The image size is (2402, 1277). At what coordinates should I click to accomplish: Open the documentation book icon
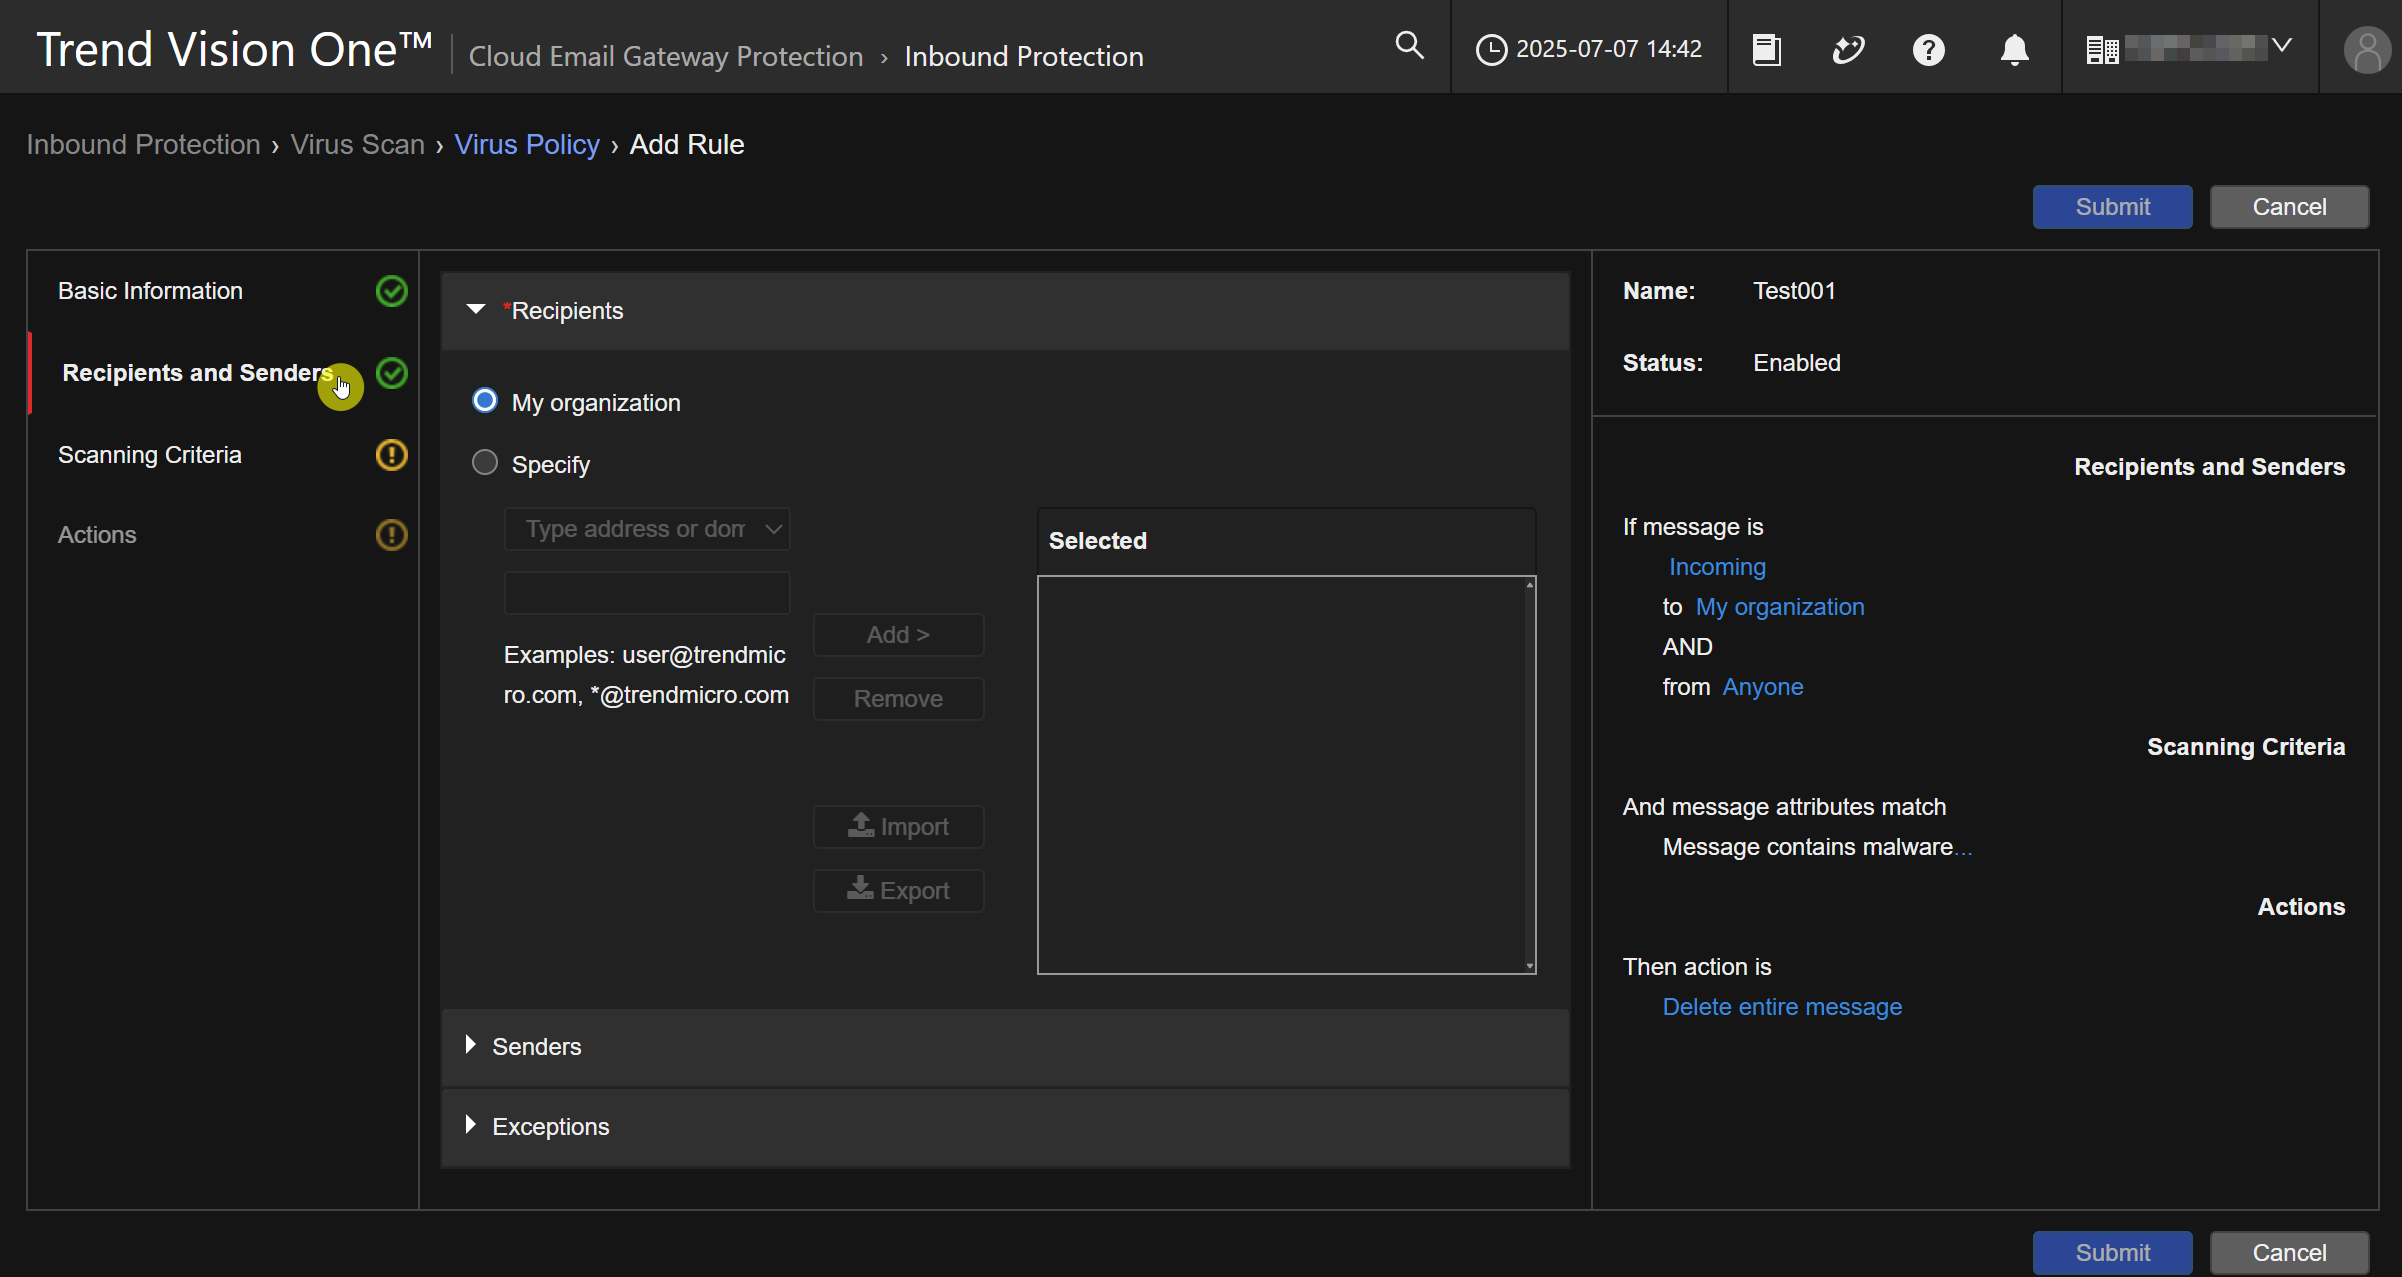coord(1767,49)
